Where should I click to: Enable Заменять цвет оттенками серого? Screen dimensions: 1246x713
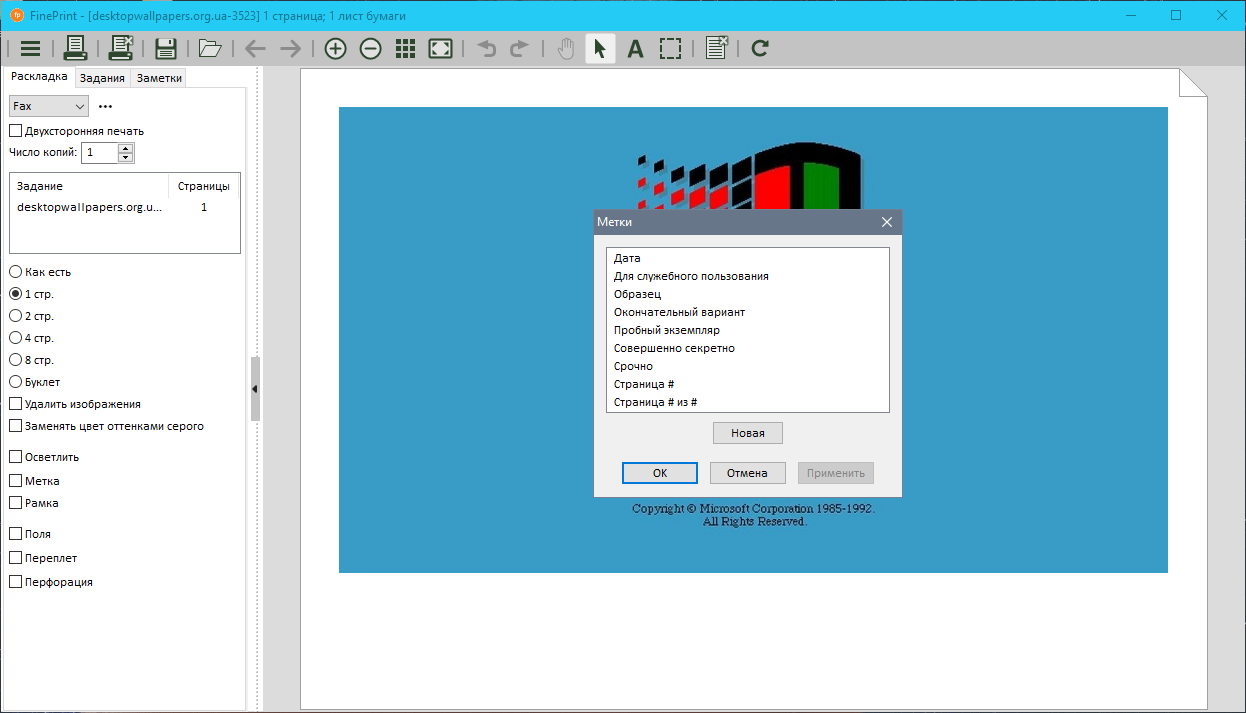click(107, 426)
